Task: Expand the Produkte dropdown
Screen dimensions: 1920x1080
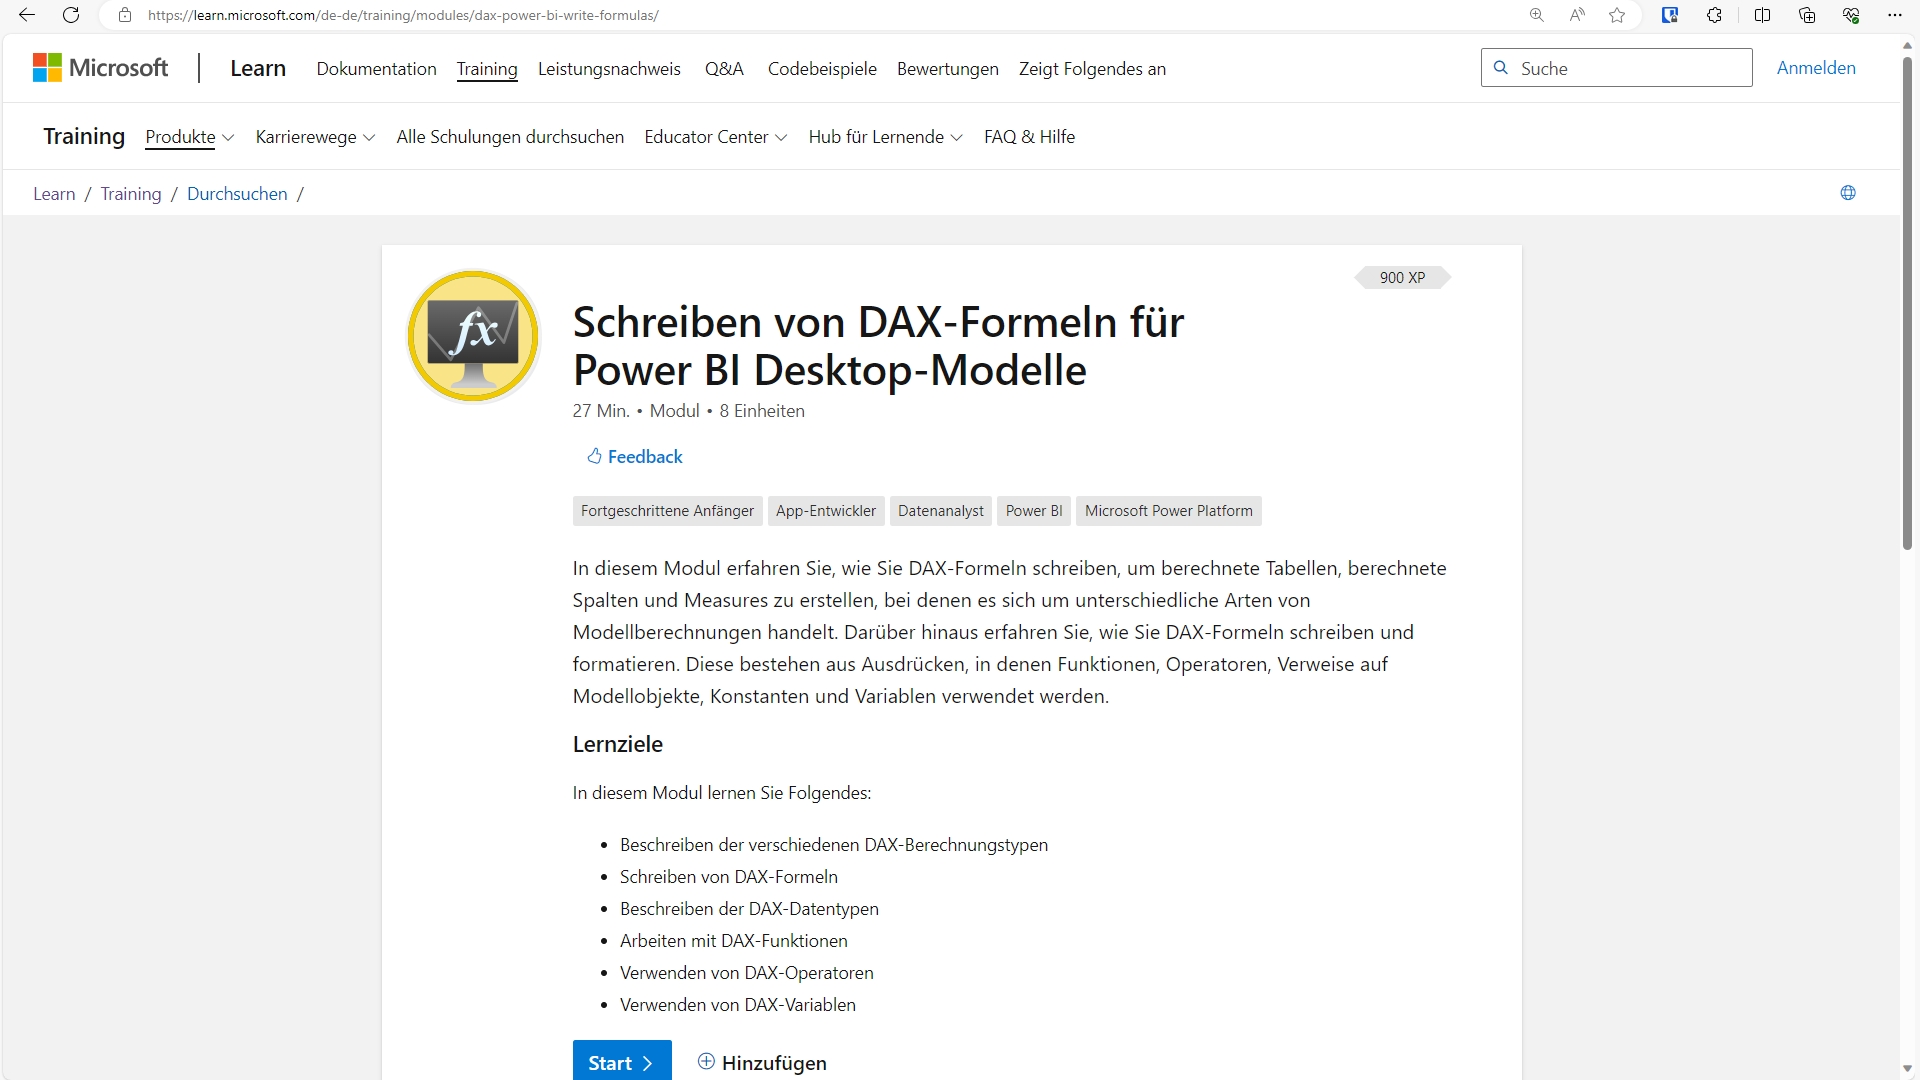Action: click(189, 137)
